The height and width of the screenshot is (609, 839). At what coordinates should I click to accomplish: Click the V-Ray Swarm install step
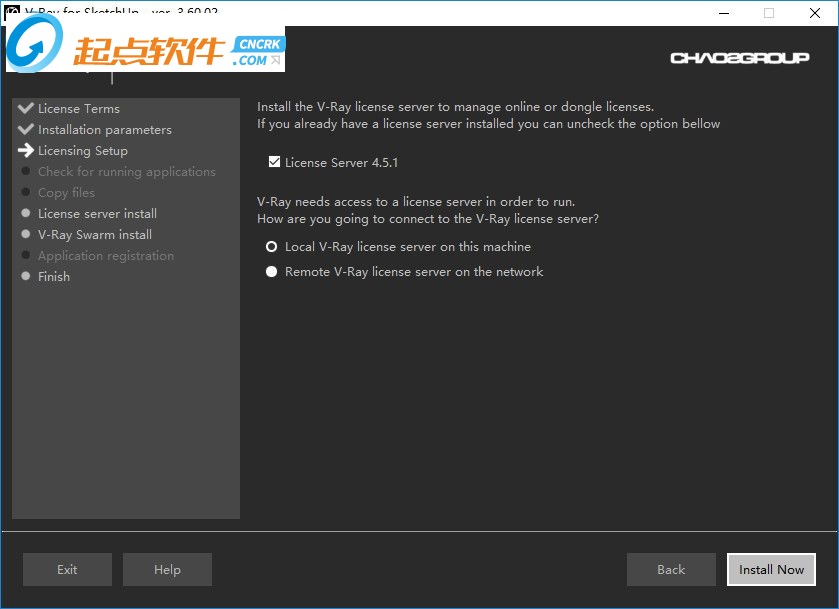(95, 234)
